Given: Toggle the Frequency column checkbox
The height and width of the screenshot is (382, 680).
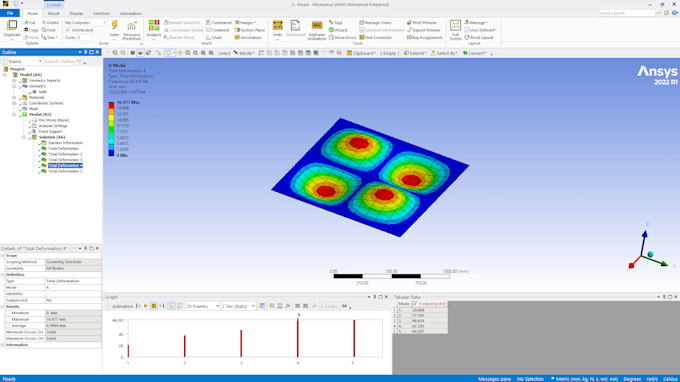Looking at the screenshot, I should tap(415, 304).
